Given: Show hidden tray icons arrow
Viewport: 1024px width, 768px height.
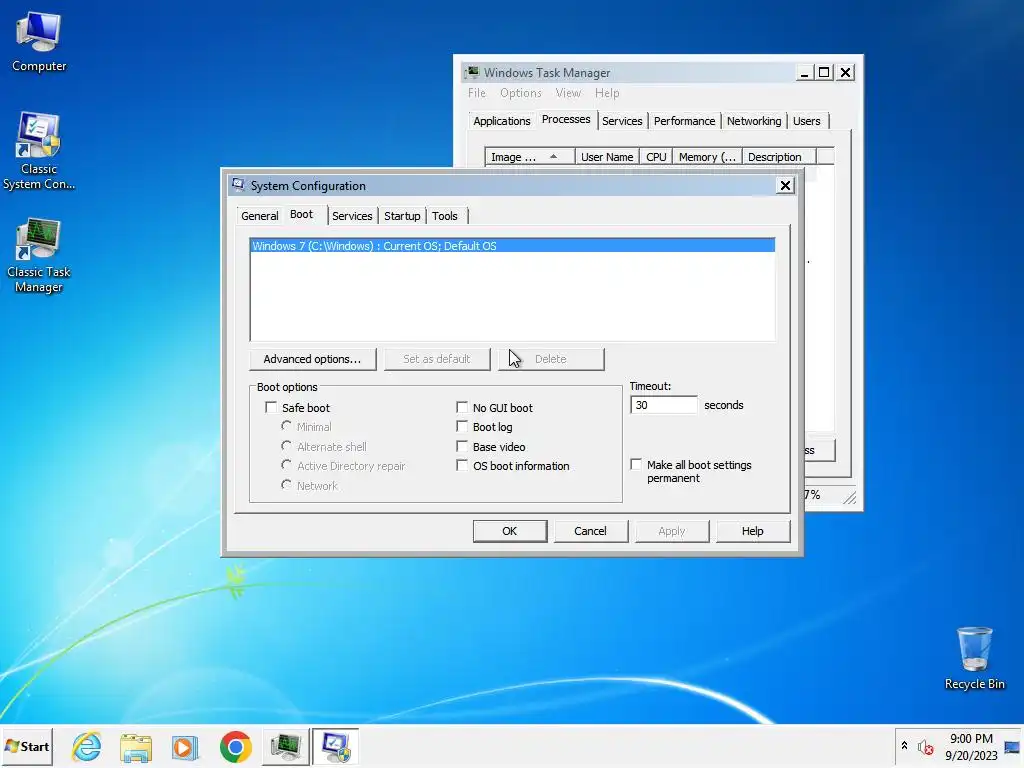Looking at the screenshot, I should [x=904, y=745].
